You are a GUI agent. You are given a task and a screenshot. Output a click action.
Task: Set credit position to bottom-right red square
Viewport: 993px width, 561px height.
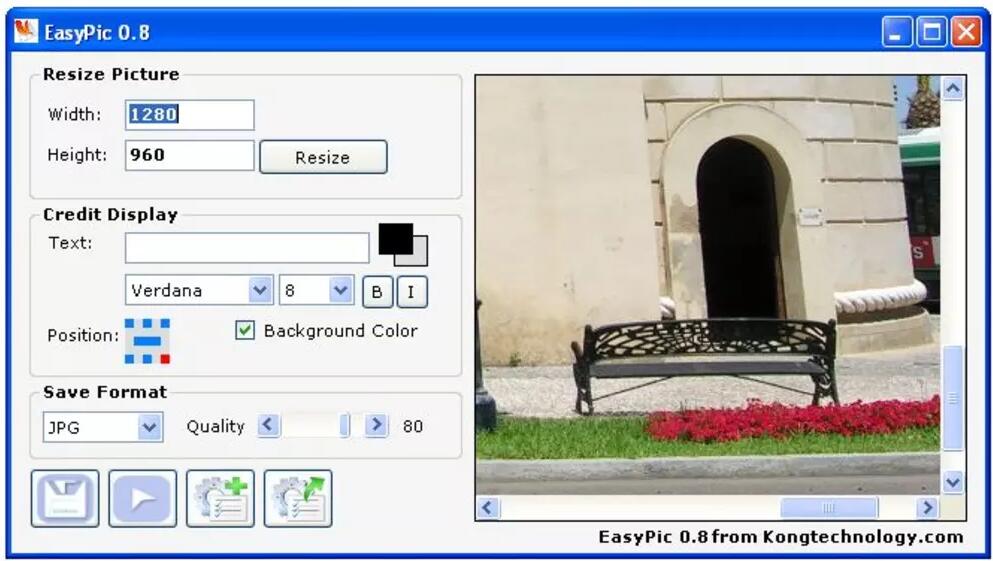point(165,359)
